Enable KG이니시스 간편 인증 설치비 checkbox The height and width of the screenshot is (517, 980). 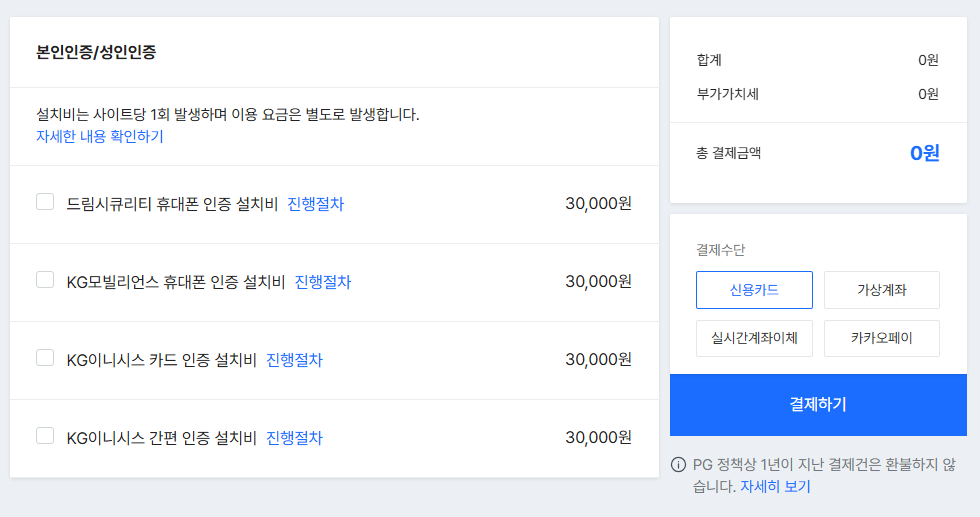(45, 436)
